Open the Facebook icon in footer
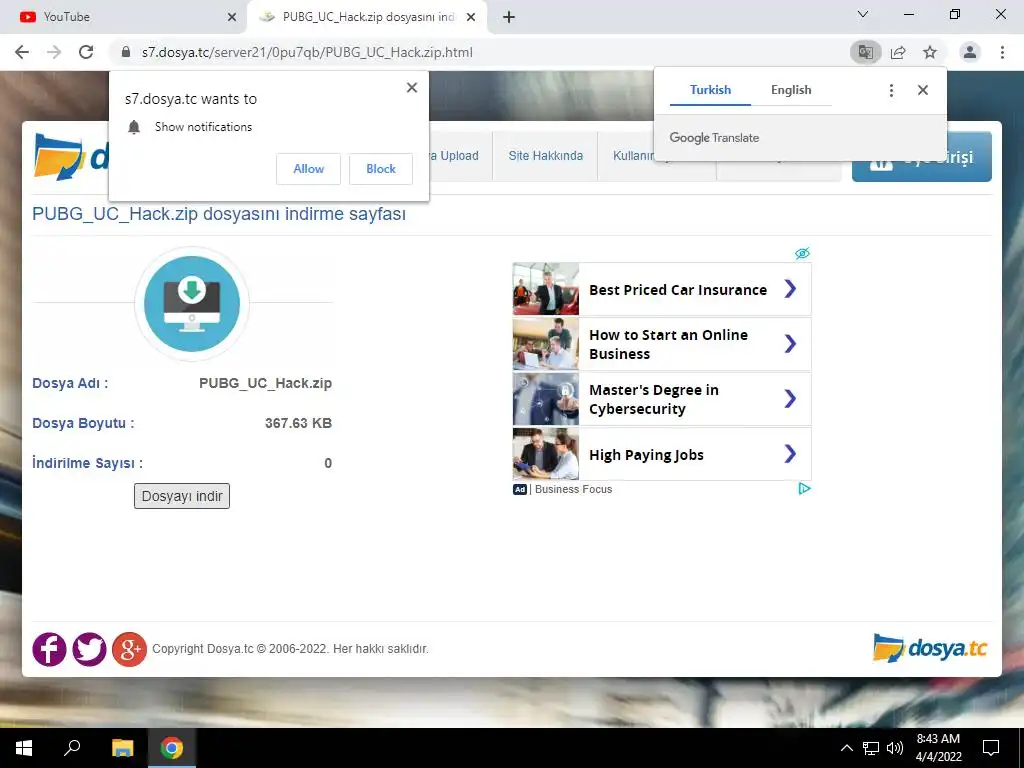 coord(50,649)
